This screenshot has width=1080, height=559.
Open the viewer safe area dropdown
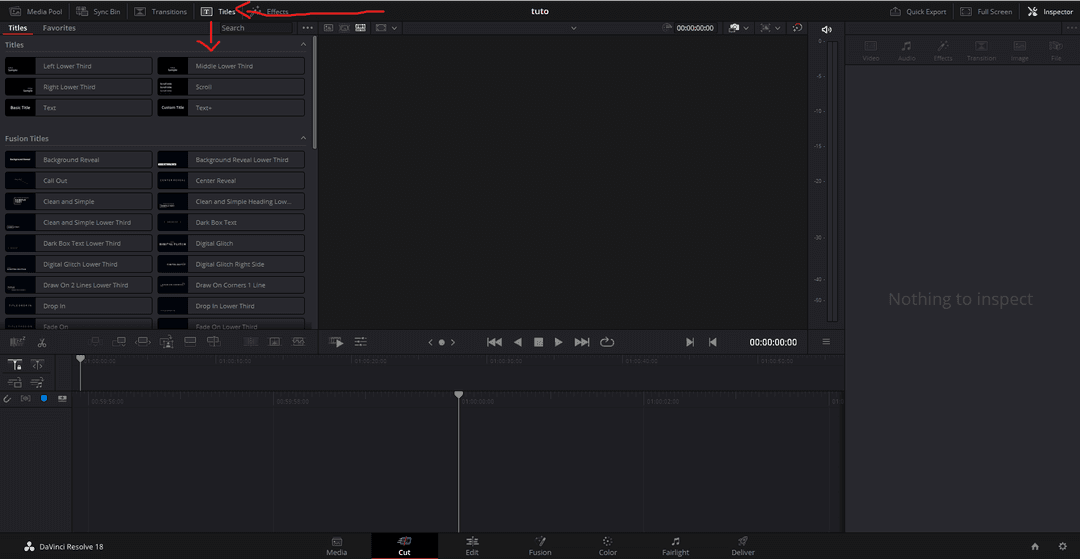point(386,28)
